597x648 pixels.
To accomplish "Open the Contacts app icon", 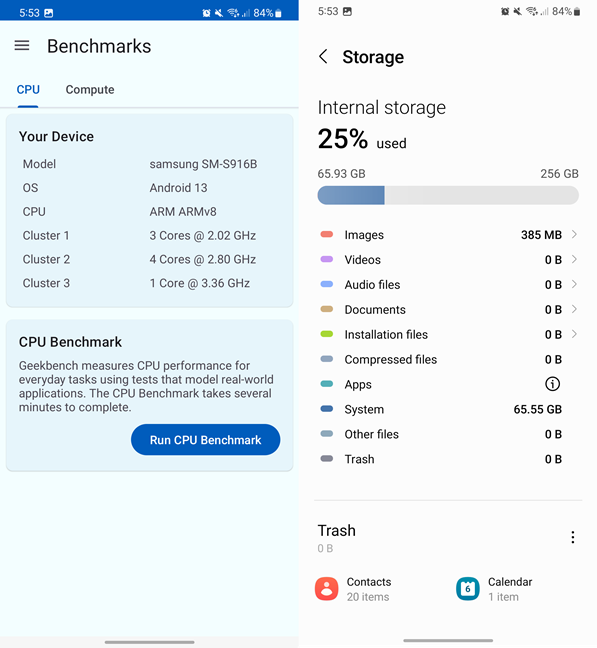I will coord(326,588).
